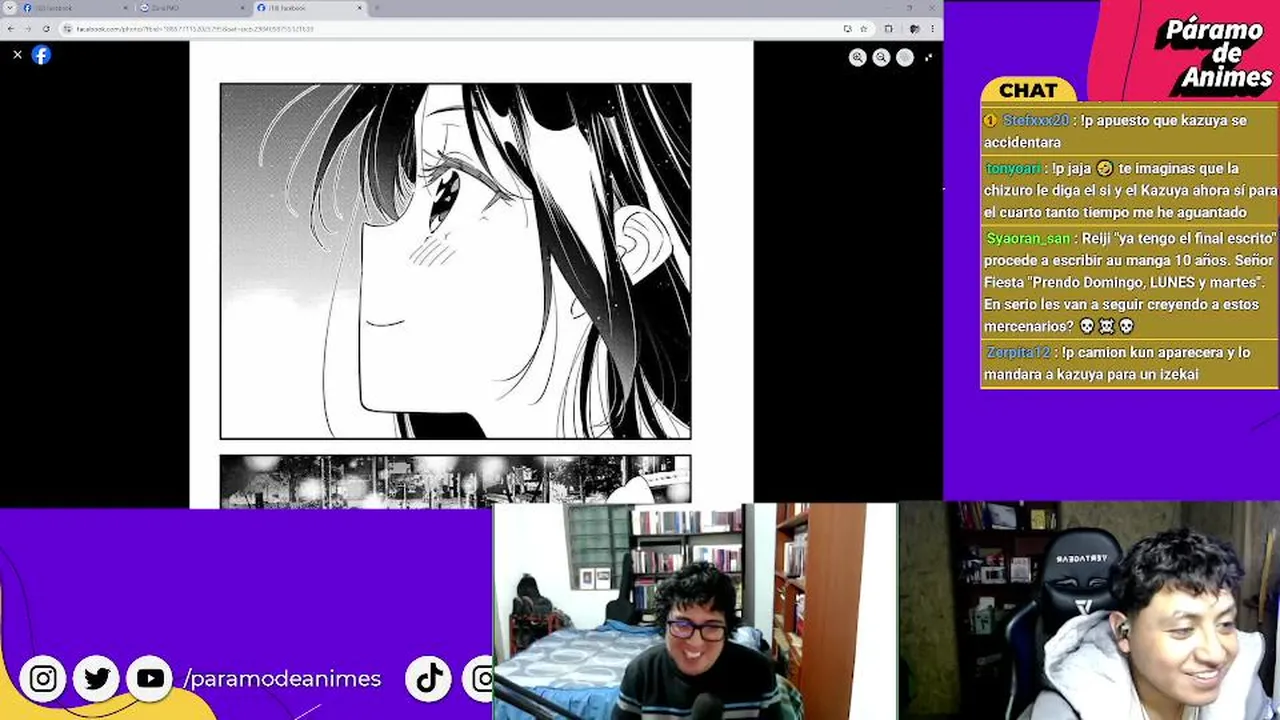Open the tab search dropdown arrow
This screenshot has width=1280, height=720.
[x=9, y=8]
